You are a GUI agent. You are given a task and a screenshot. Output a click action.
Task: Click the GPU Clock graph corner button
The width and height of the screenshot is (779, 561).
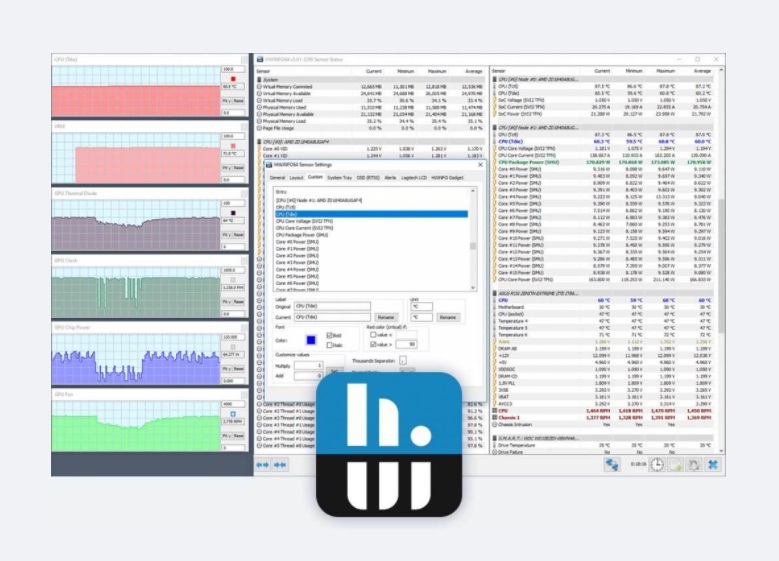click(244, 260)
